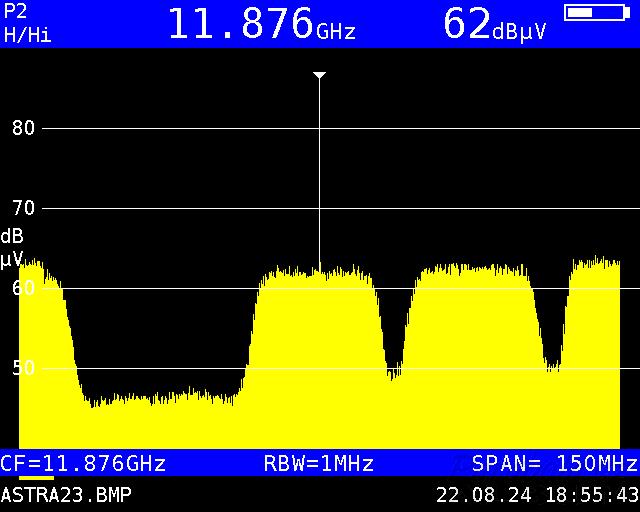The width and height of the screenshot is (640, 512).
Task: Click the 11.876 GHz frequency readout
Action: pyautogui.click(x=262, y=24)
